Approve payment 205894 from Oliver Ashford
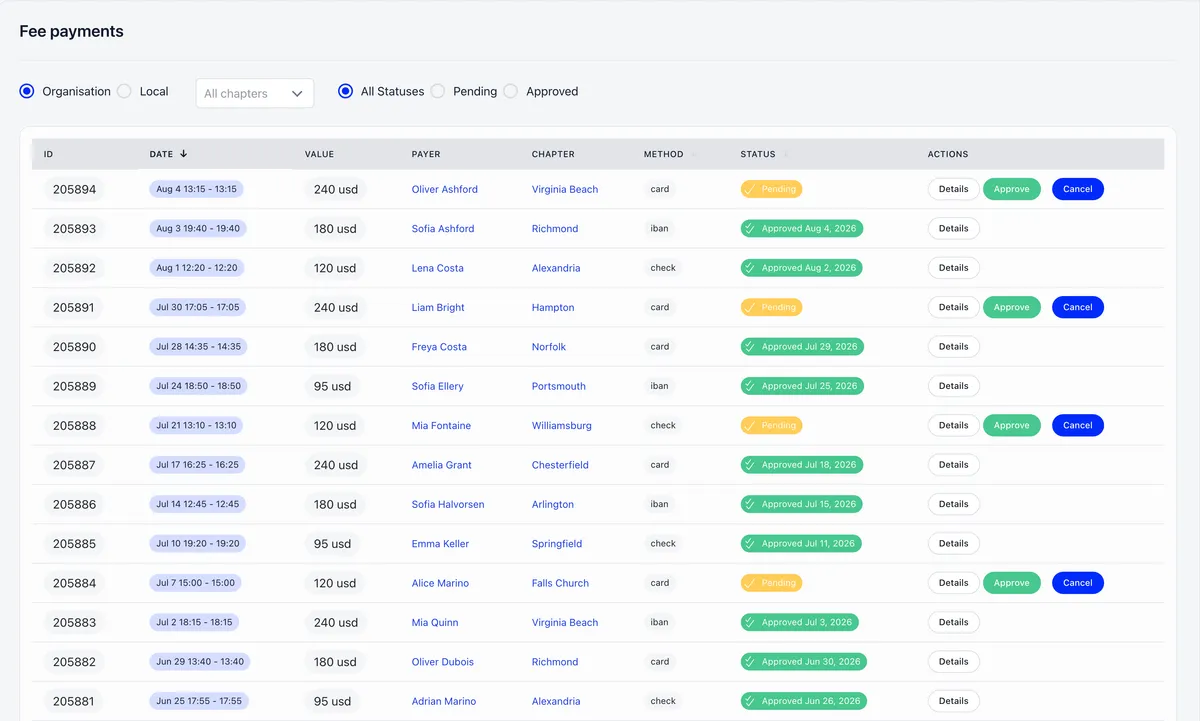This screenshot has width=1200, height=721. point(1011,189)
